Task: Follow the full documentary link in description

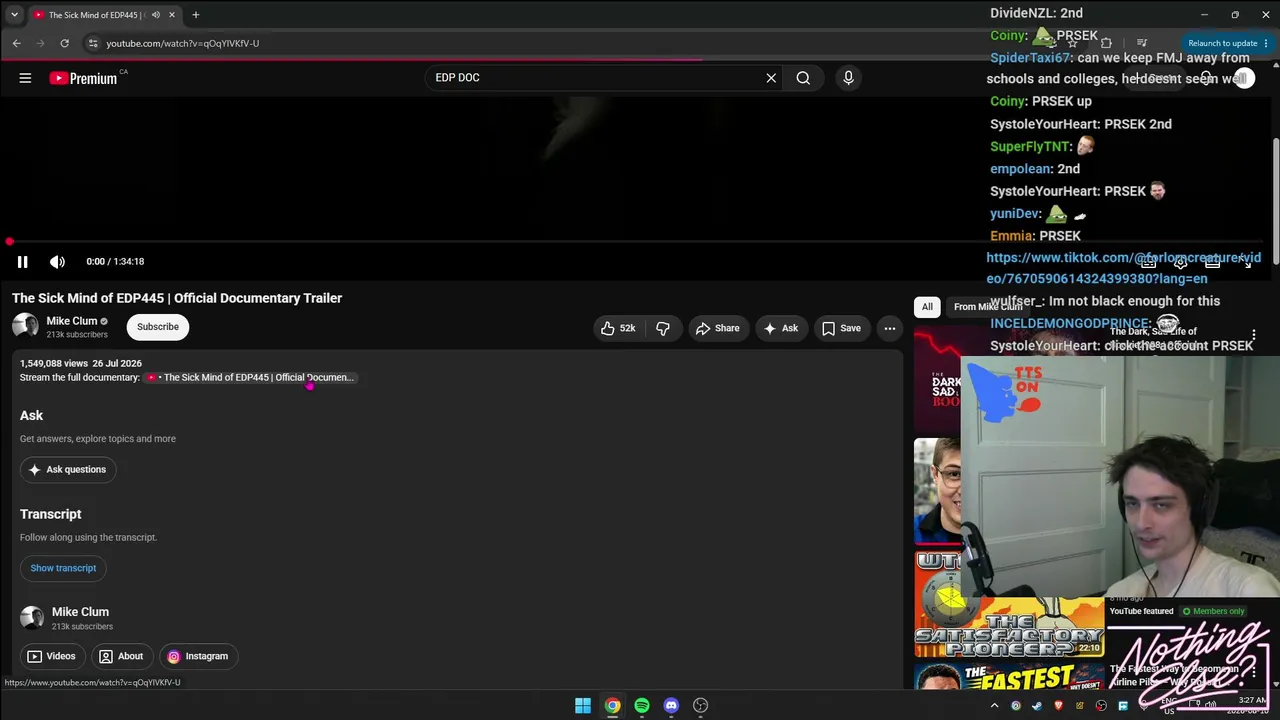Action: [x=250, y=378]
